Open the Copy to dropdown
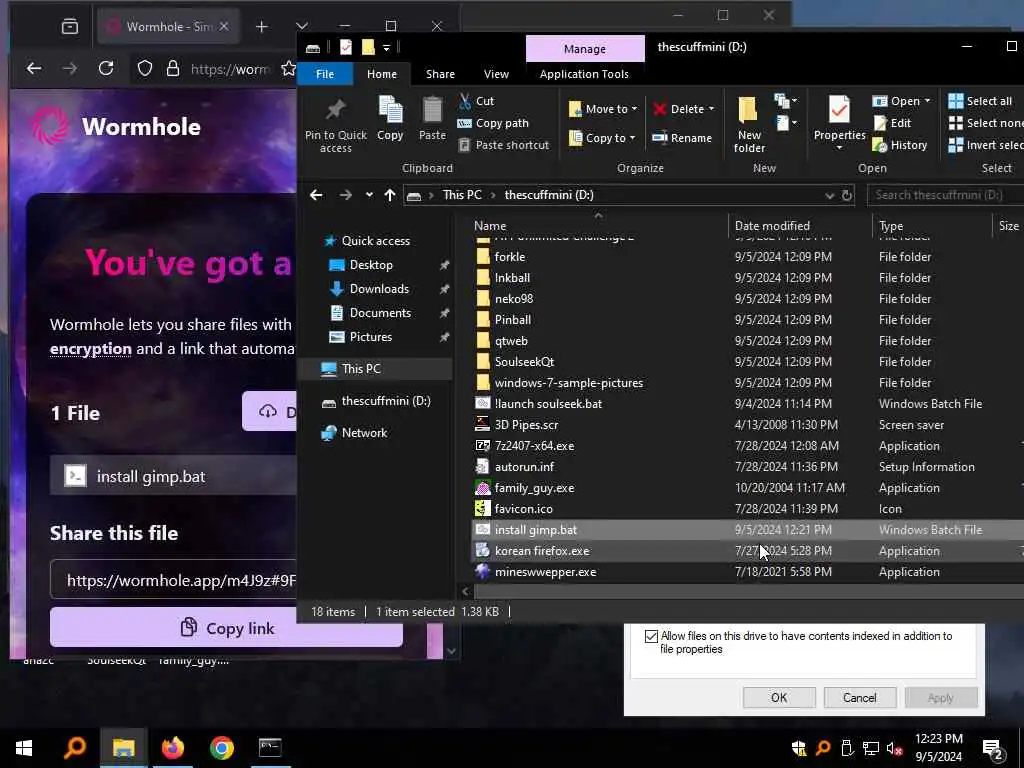1024x768 pixels. [x=601, y=138]
